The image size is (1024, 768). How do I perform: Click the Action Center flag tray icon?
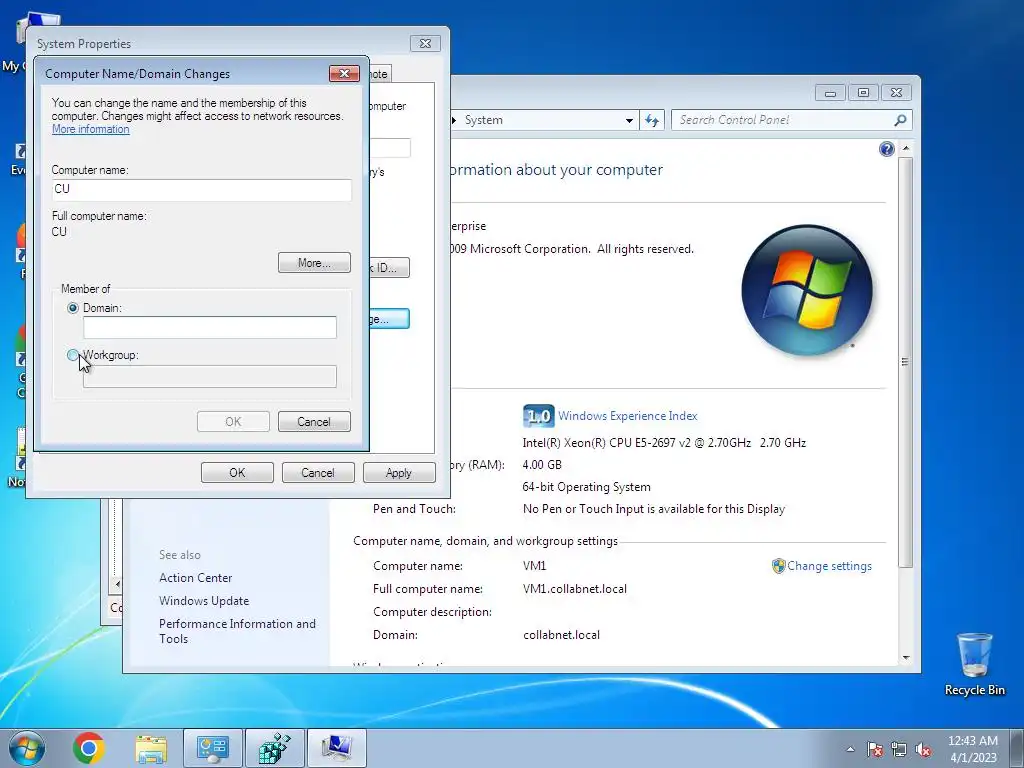tap(875, 749)
